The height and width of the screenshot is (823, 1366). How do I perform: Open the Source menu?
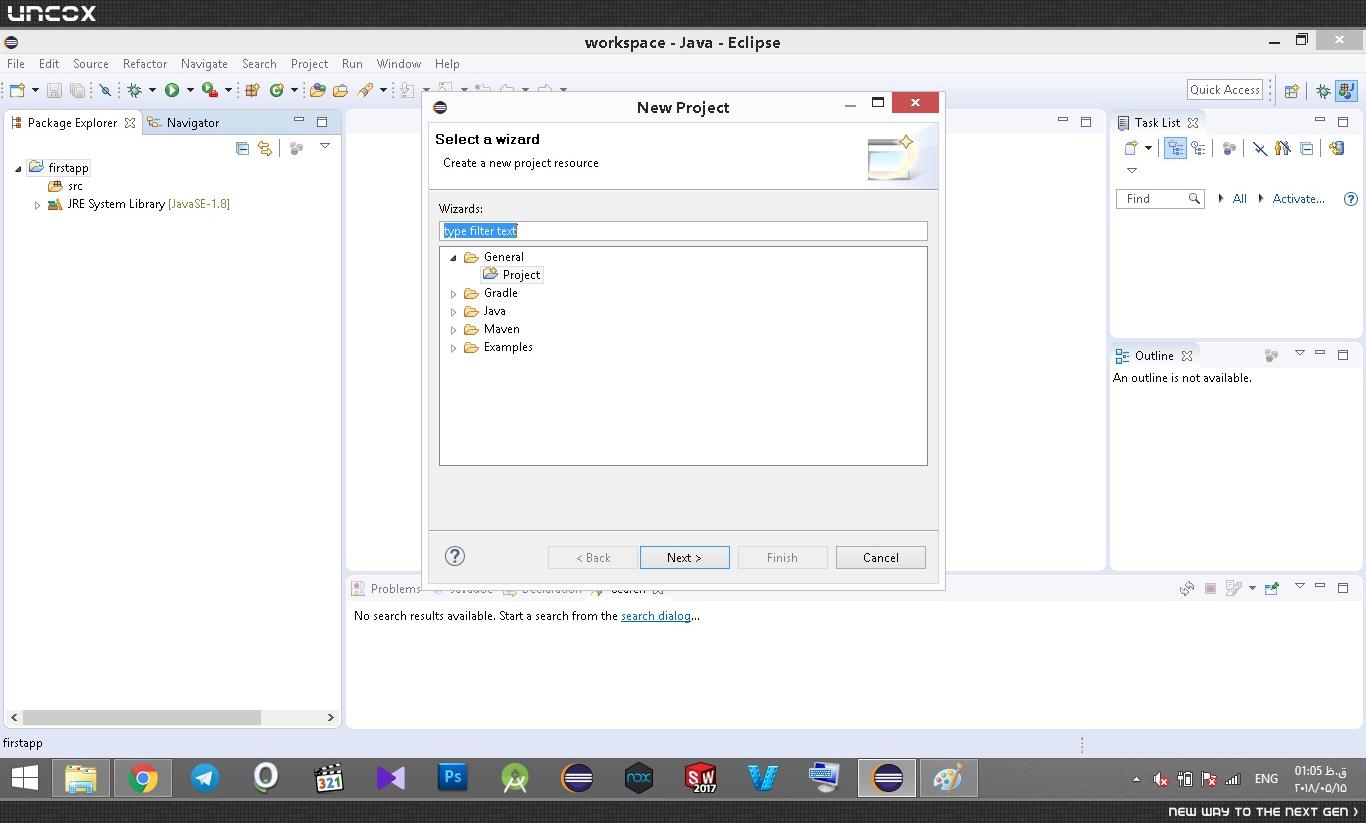point(90,63)
